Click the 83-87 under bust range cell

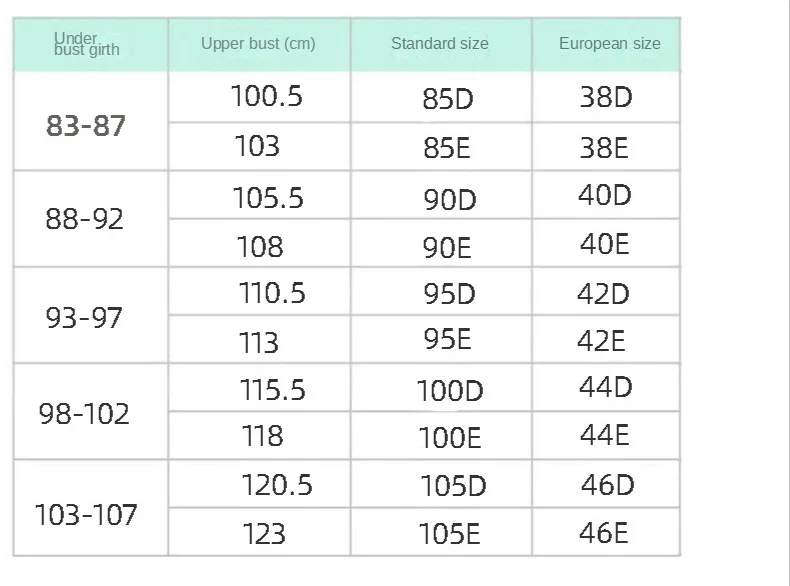86,126
